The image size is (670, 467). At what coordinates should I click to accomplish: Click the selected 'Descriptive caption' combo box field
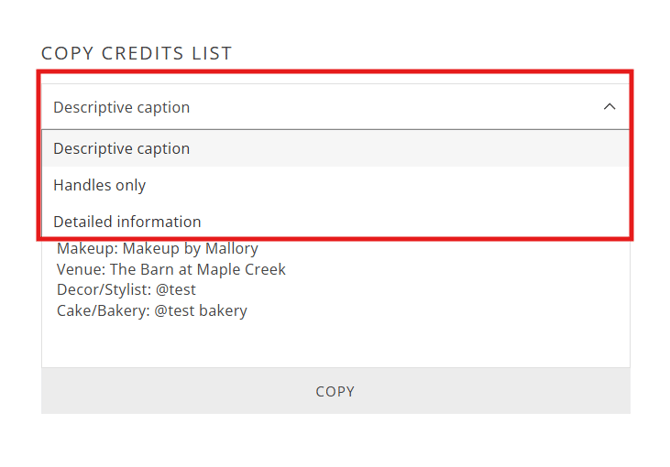click(x=300, y=107)
